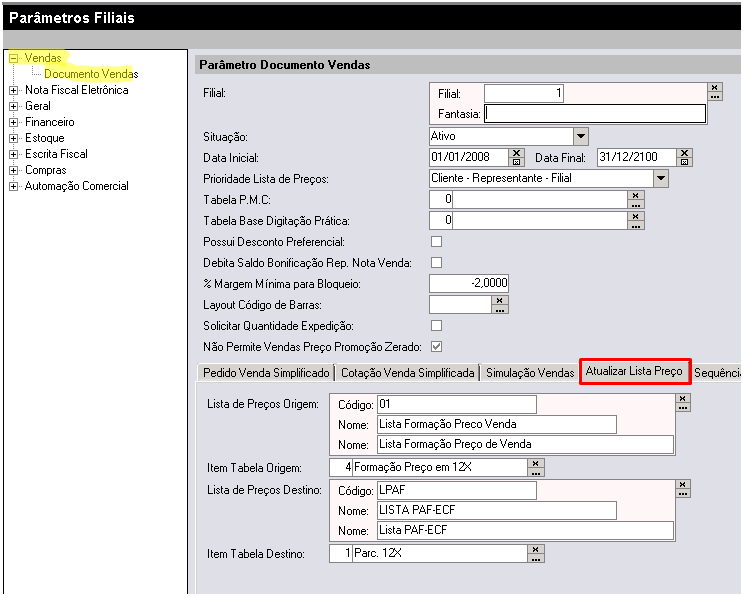Clear Item Tabela Destino field
The width and height of the screenshot is (743, 596).
pos(535,549)
